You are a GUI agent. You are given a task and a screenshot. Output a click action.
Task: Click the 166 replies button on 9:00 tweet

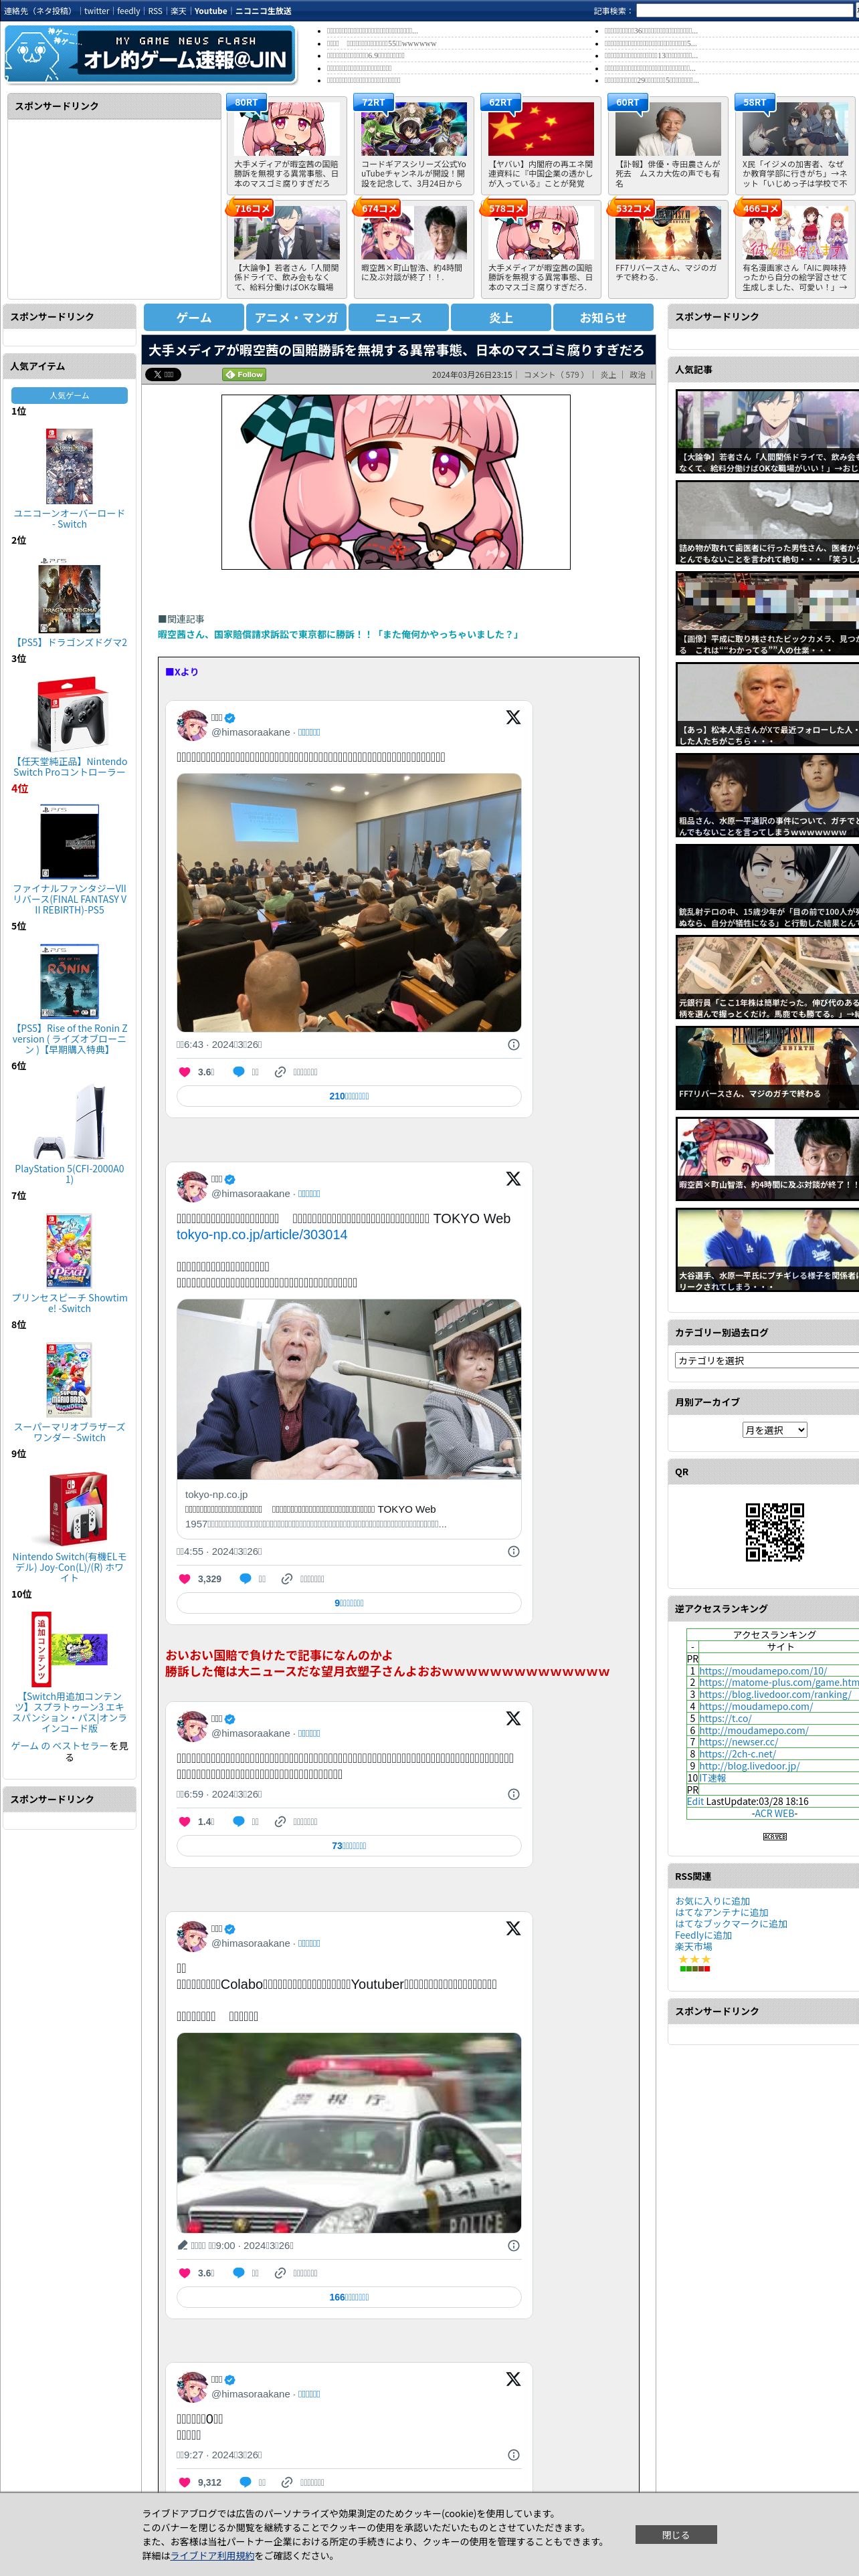tap(349, 2297)
